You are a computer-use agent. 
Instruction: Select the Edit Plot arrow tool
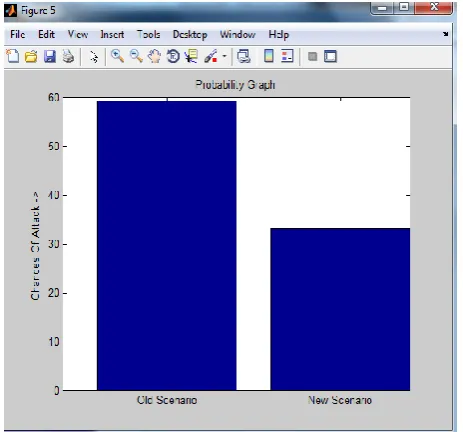(x=94, y=57)
